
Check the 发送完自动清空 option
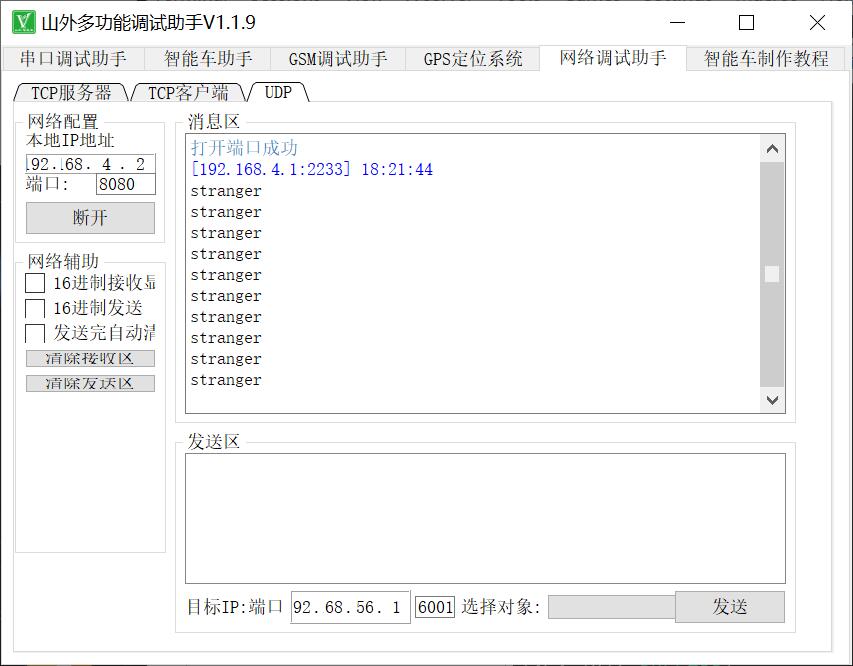[x=33, y=333]
